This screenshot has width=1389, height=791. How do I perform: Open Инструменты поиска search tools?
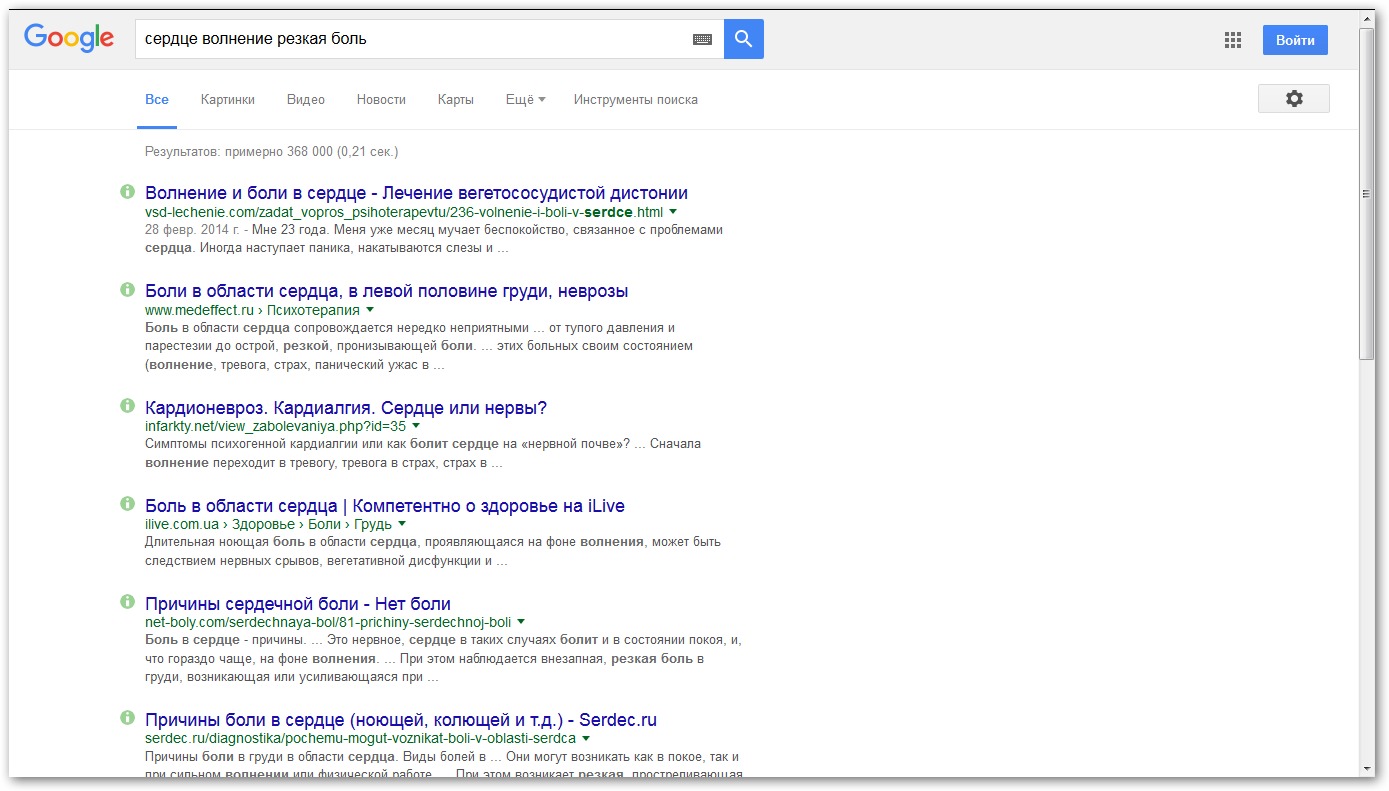pos(635,100)
